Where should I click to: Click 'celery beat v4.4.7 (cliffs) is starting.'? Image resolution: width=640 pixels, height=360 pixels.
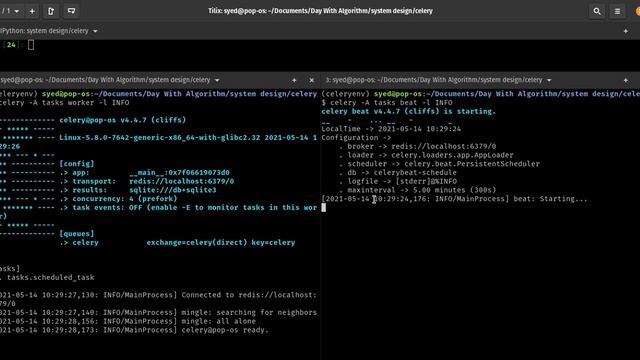click(x=408, y=111)
